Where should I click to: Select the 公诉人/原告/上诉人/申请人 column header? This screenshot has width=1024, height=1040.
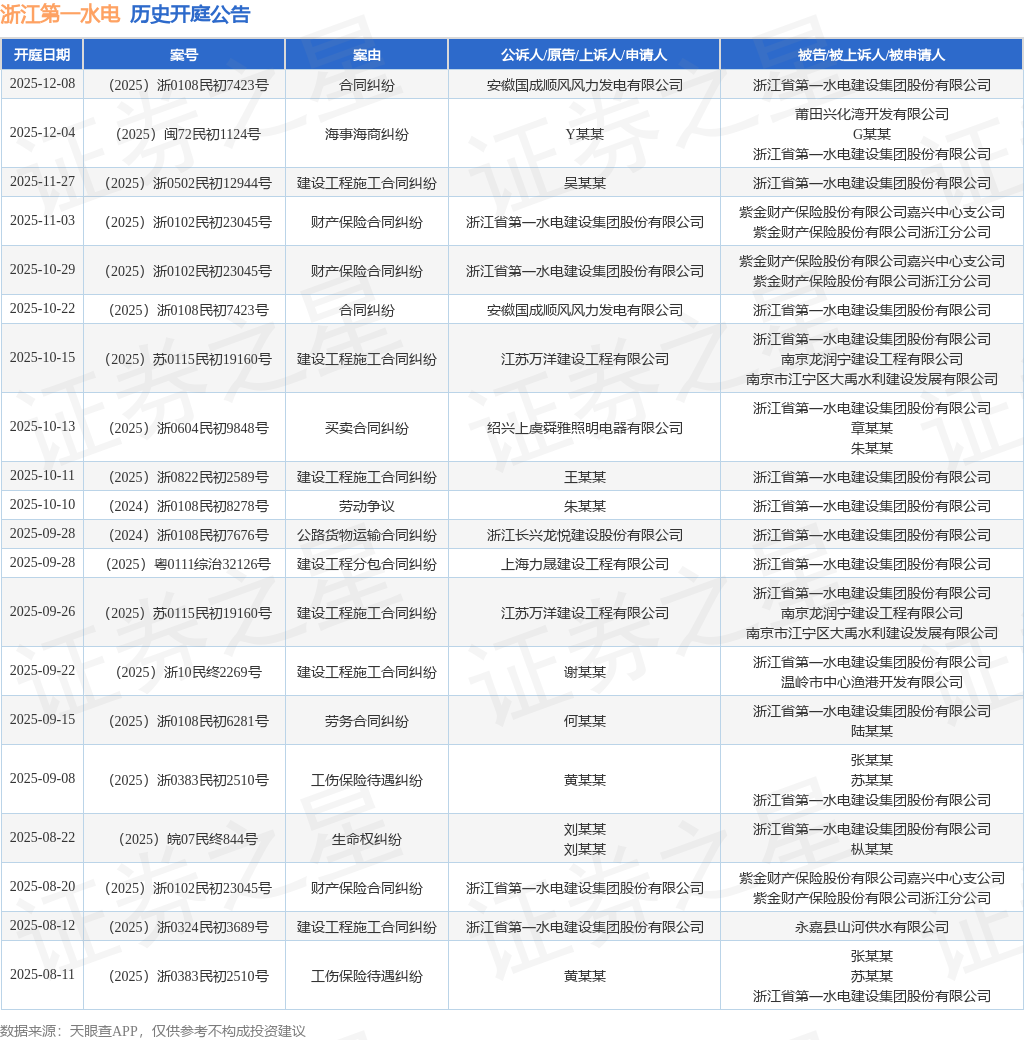pos(584,54)
